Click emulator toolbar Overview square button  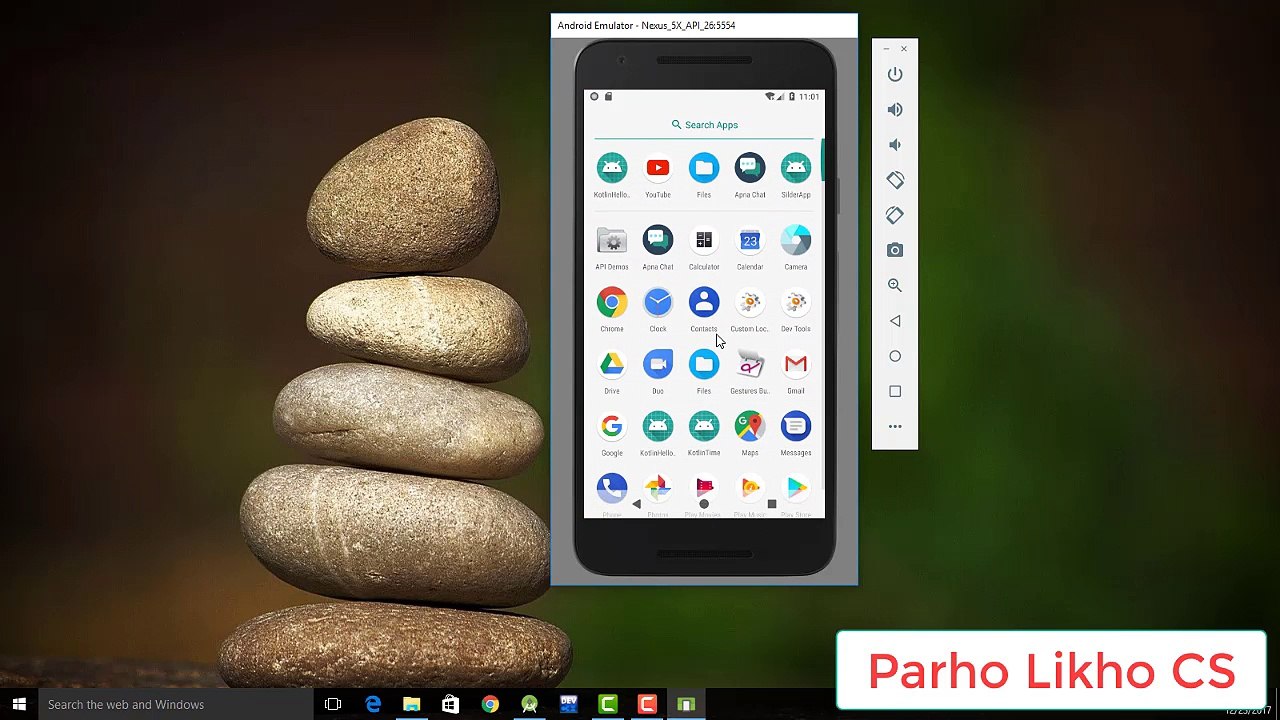click(x=895, y=391)
